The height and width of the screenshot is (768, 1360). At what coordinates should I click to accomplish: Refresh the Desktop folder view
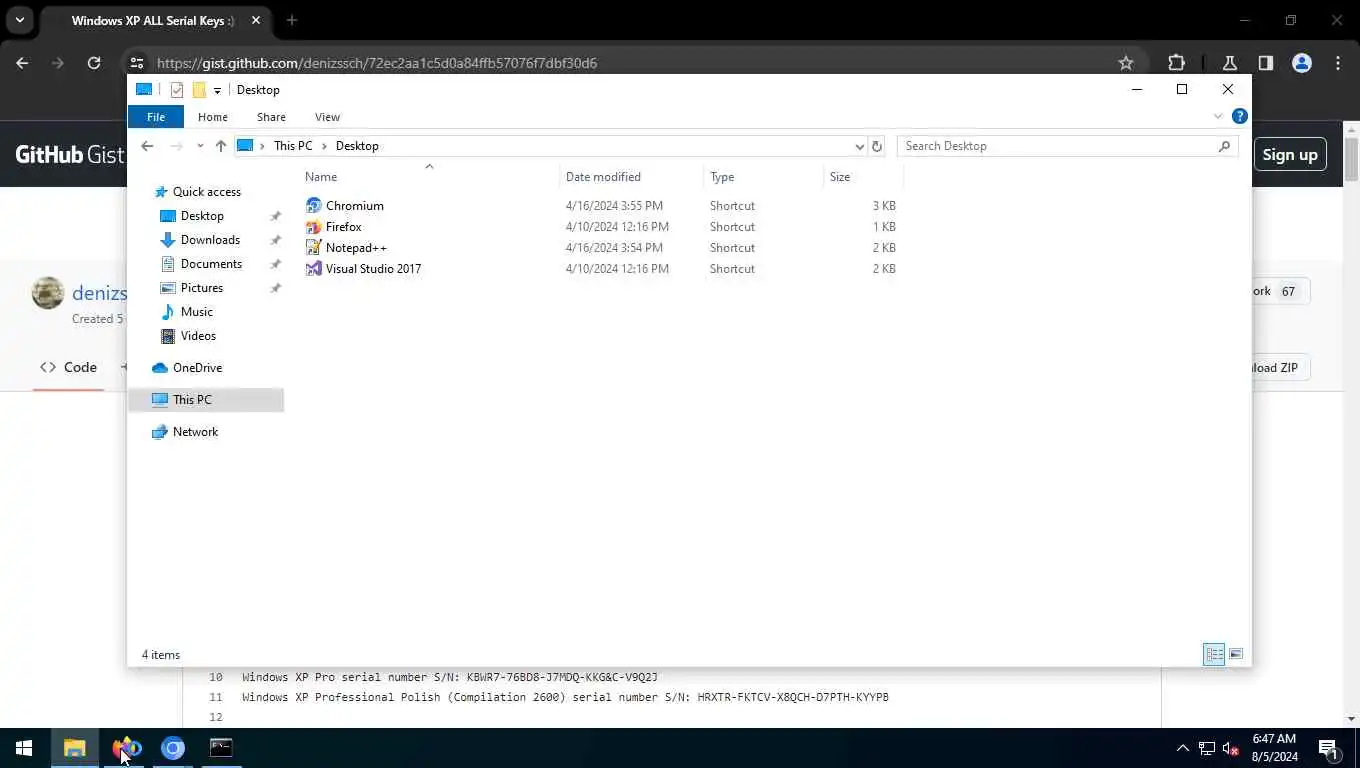tap(877, 146)
